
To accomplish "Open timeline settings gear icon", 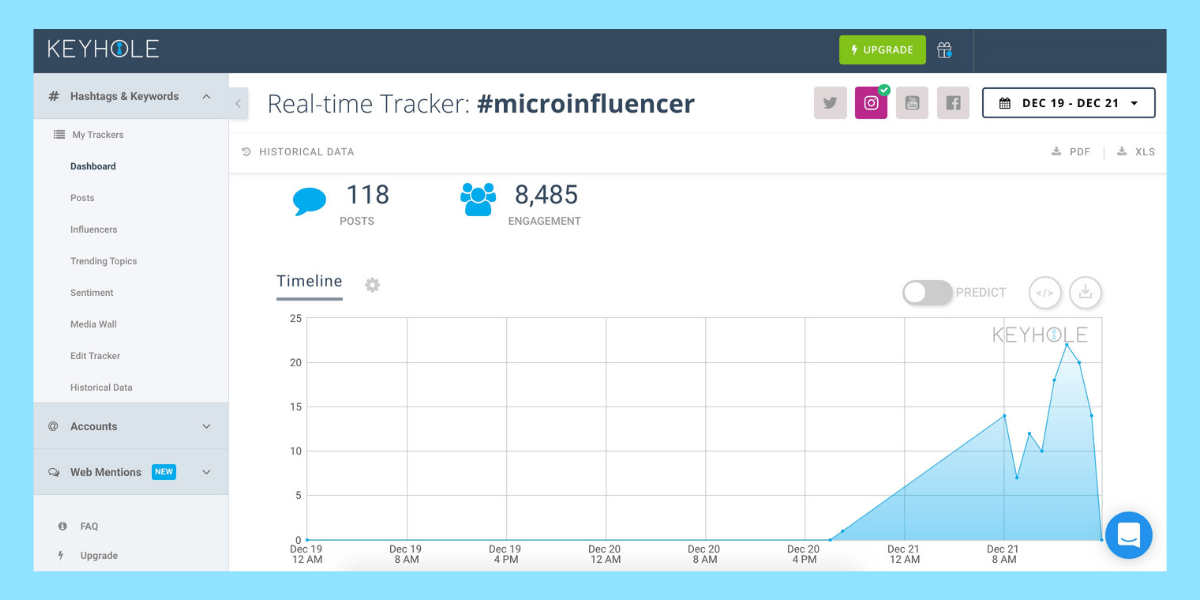I will pyautogui.click(x=372, y=285).
